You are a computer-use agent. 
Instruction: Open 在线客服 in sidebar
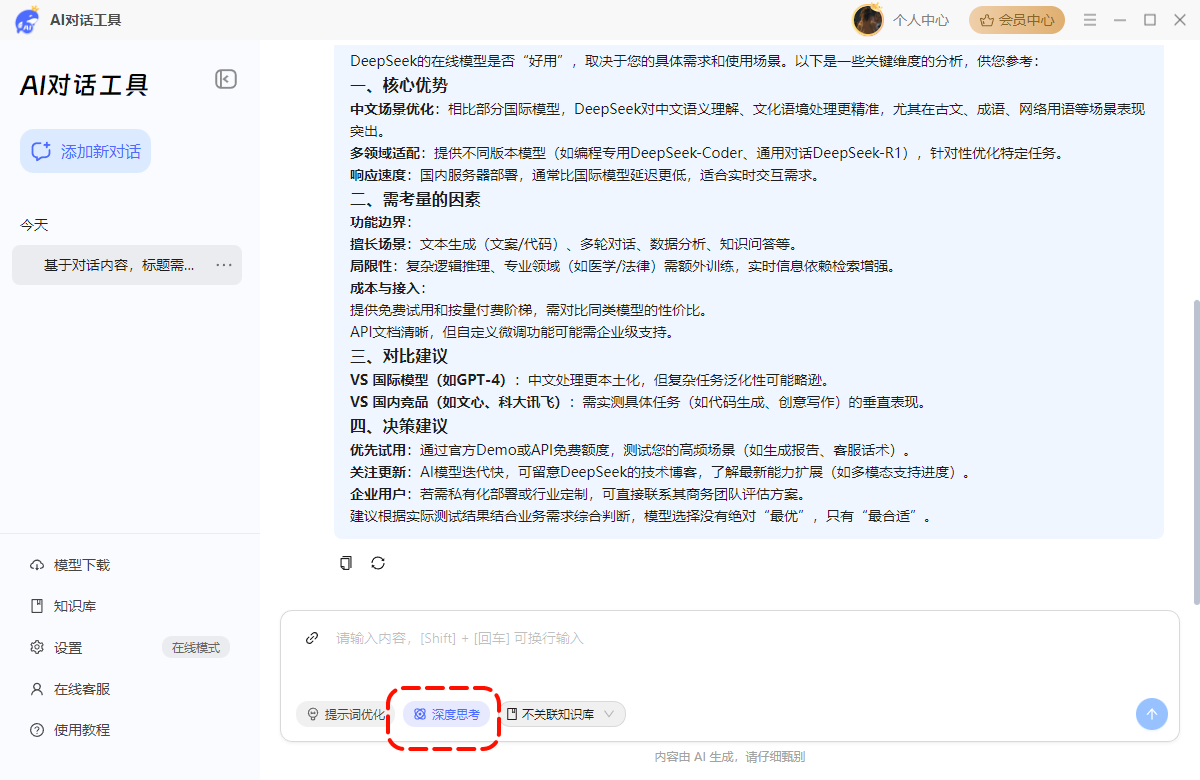tap(70, 689)
